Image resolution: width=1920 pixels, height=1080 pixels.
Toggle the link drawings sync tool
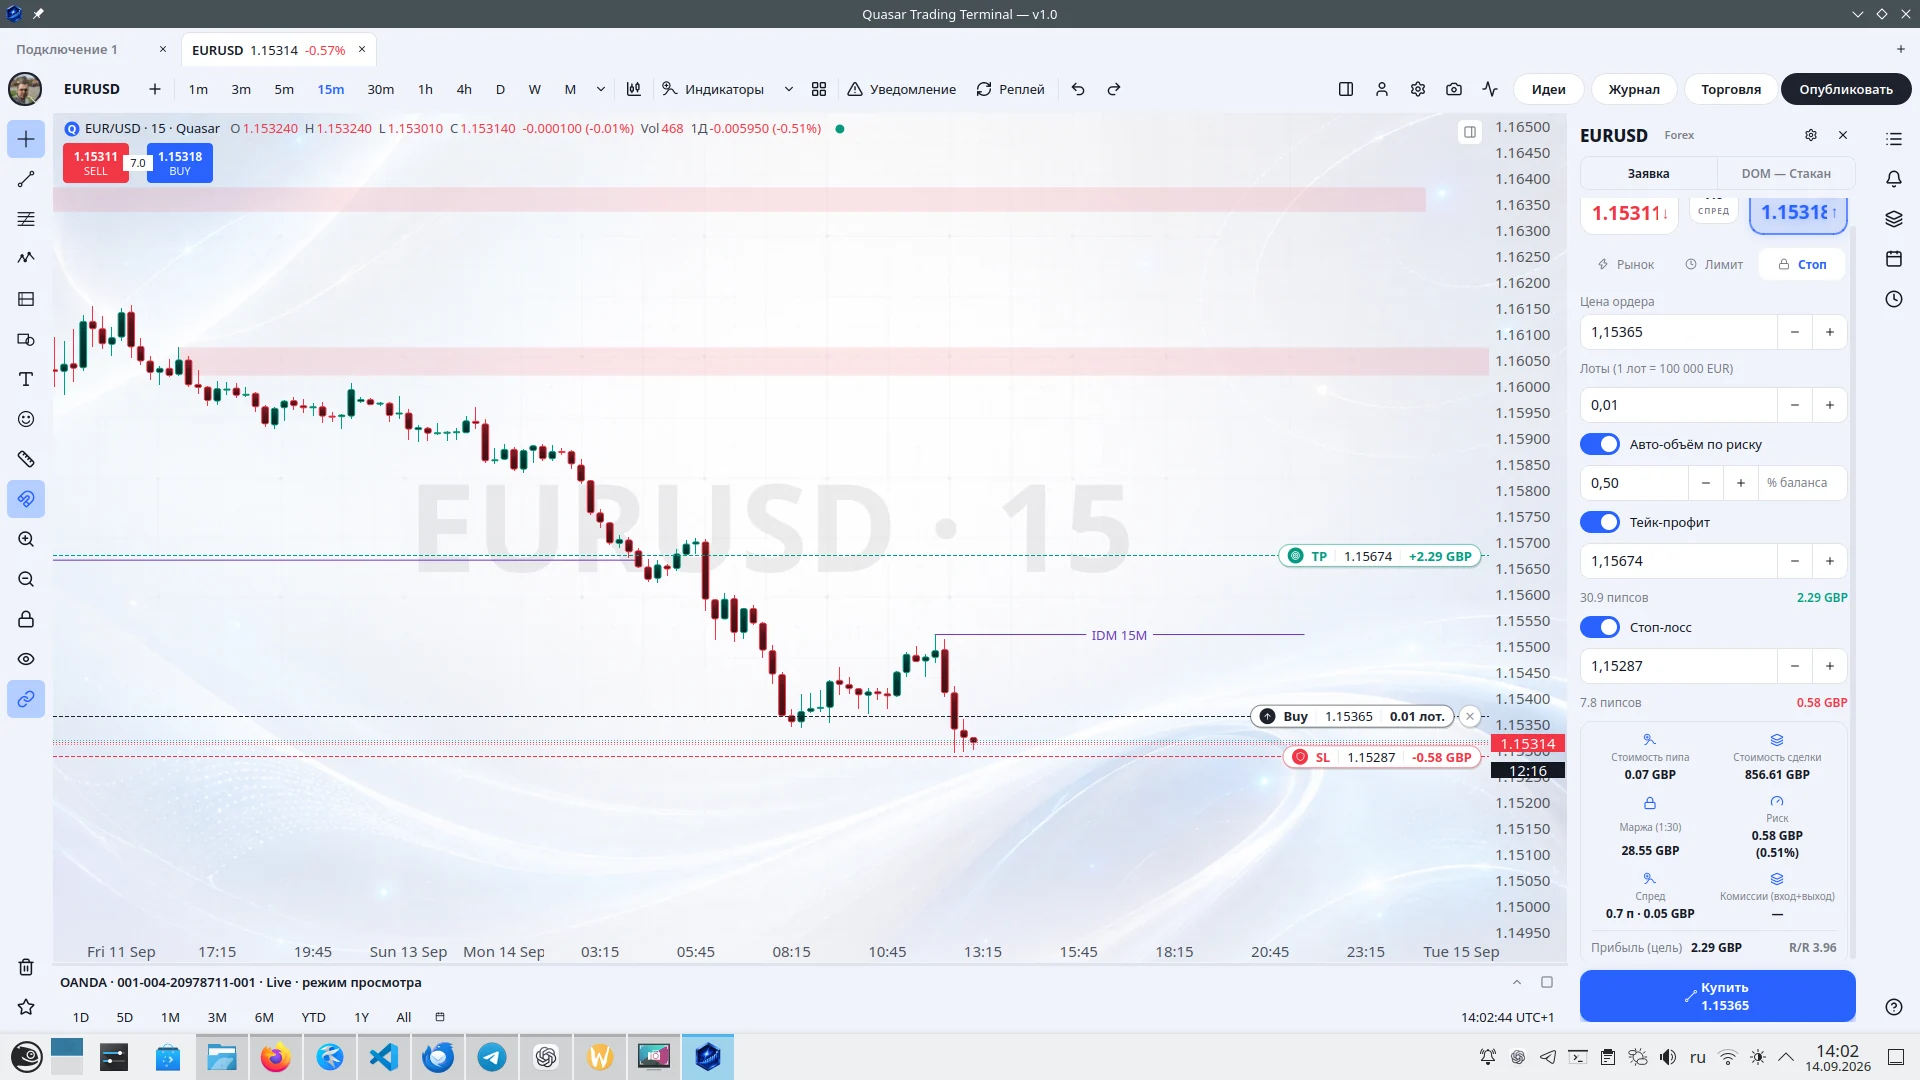(26, 699)
